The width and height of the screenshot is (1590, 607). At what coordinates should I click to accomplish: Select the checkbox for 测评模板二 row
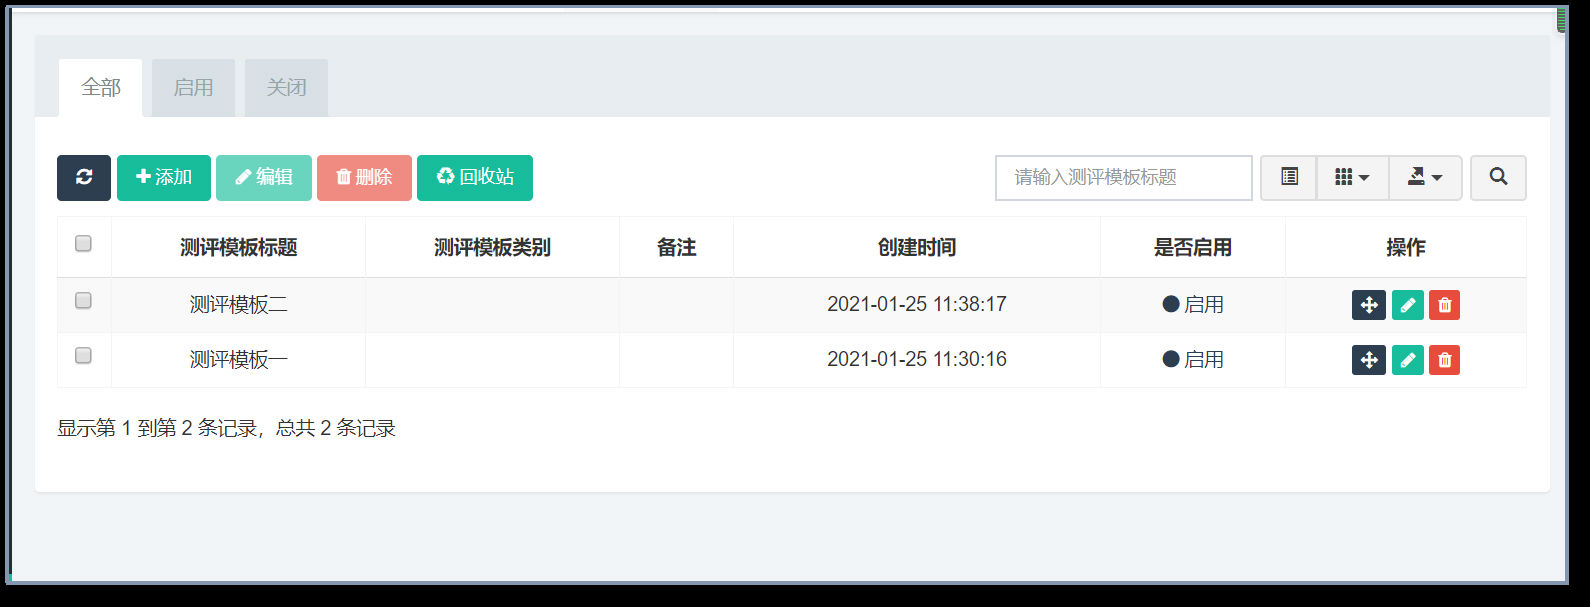click(84, 301)
